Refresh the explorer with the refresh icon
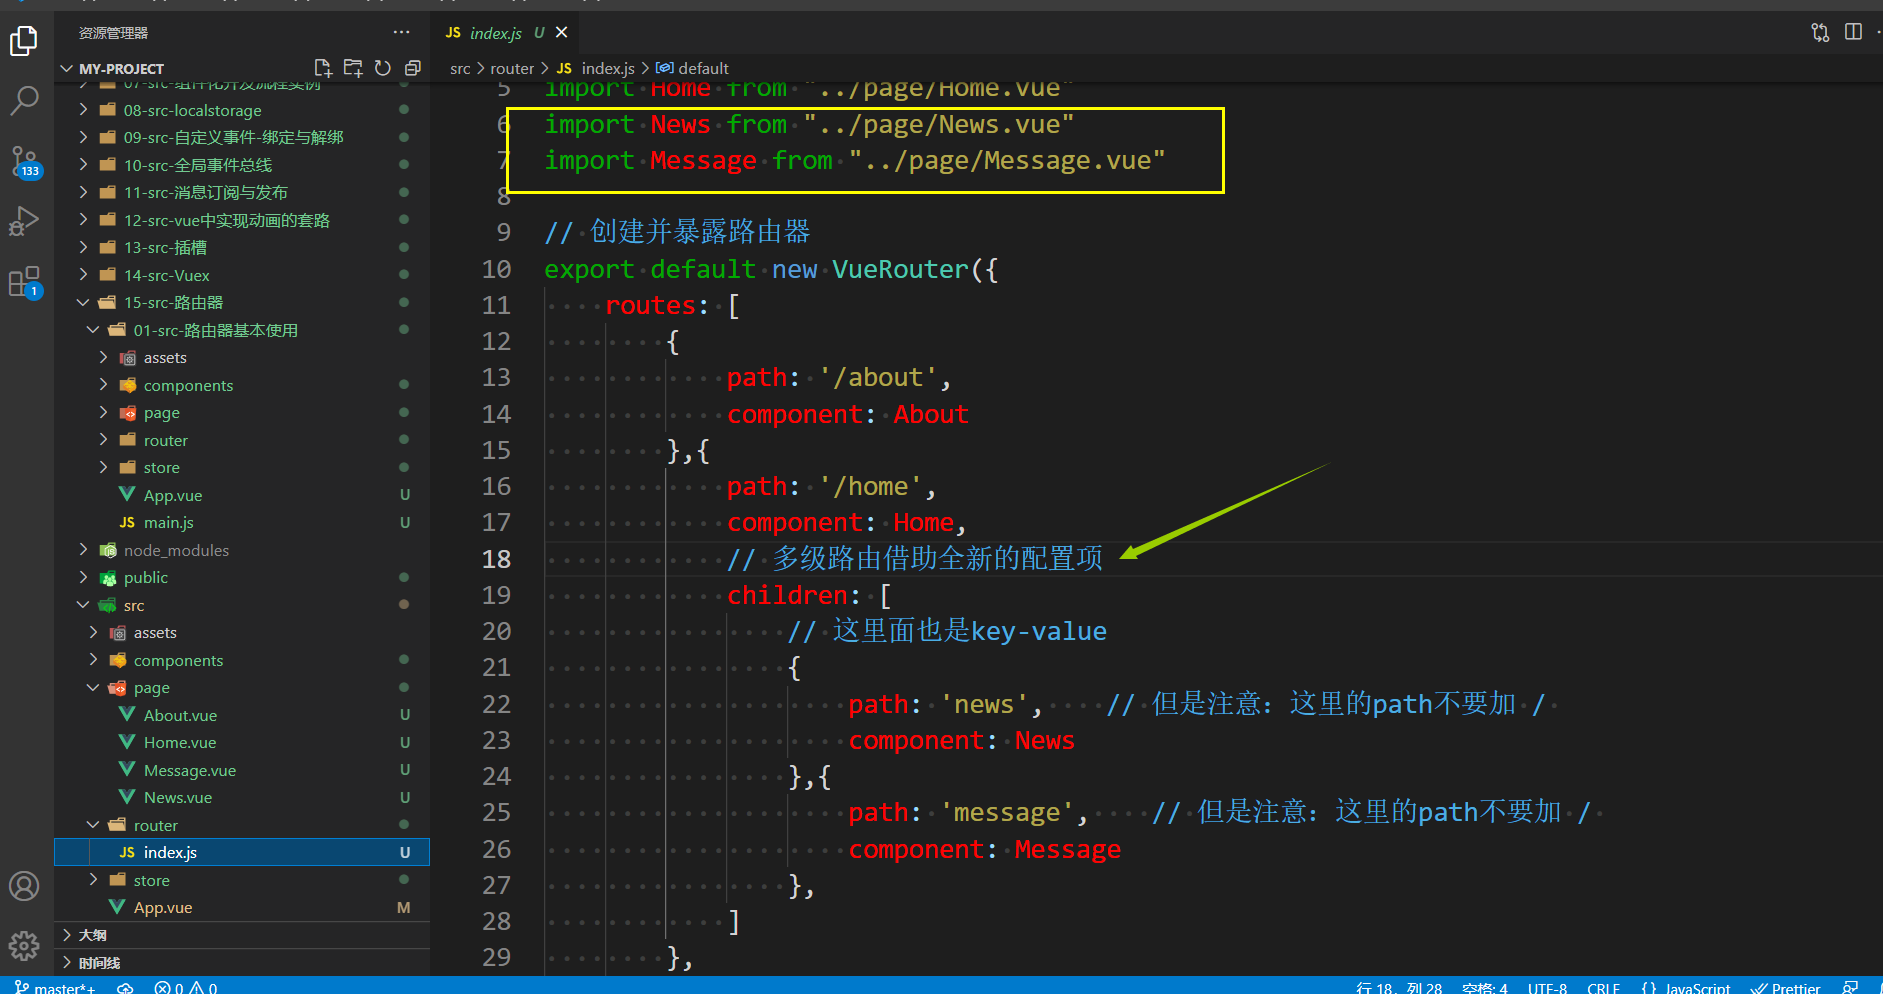 pyautogui.click(x=383, y=68)
